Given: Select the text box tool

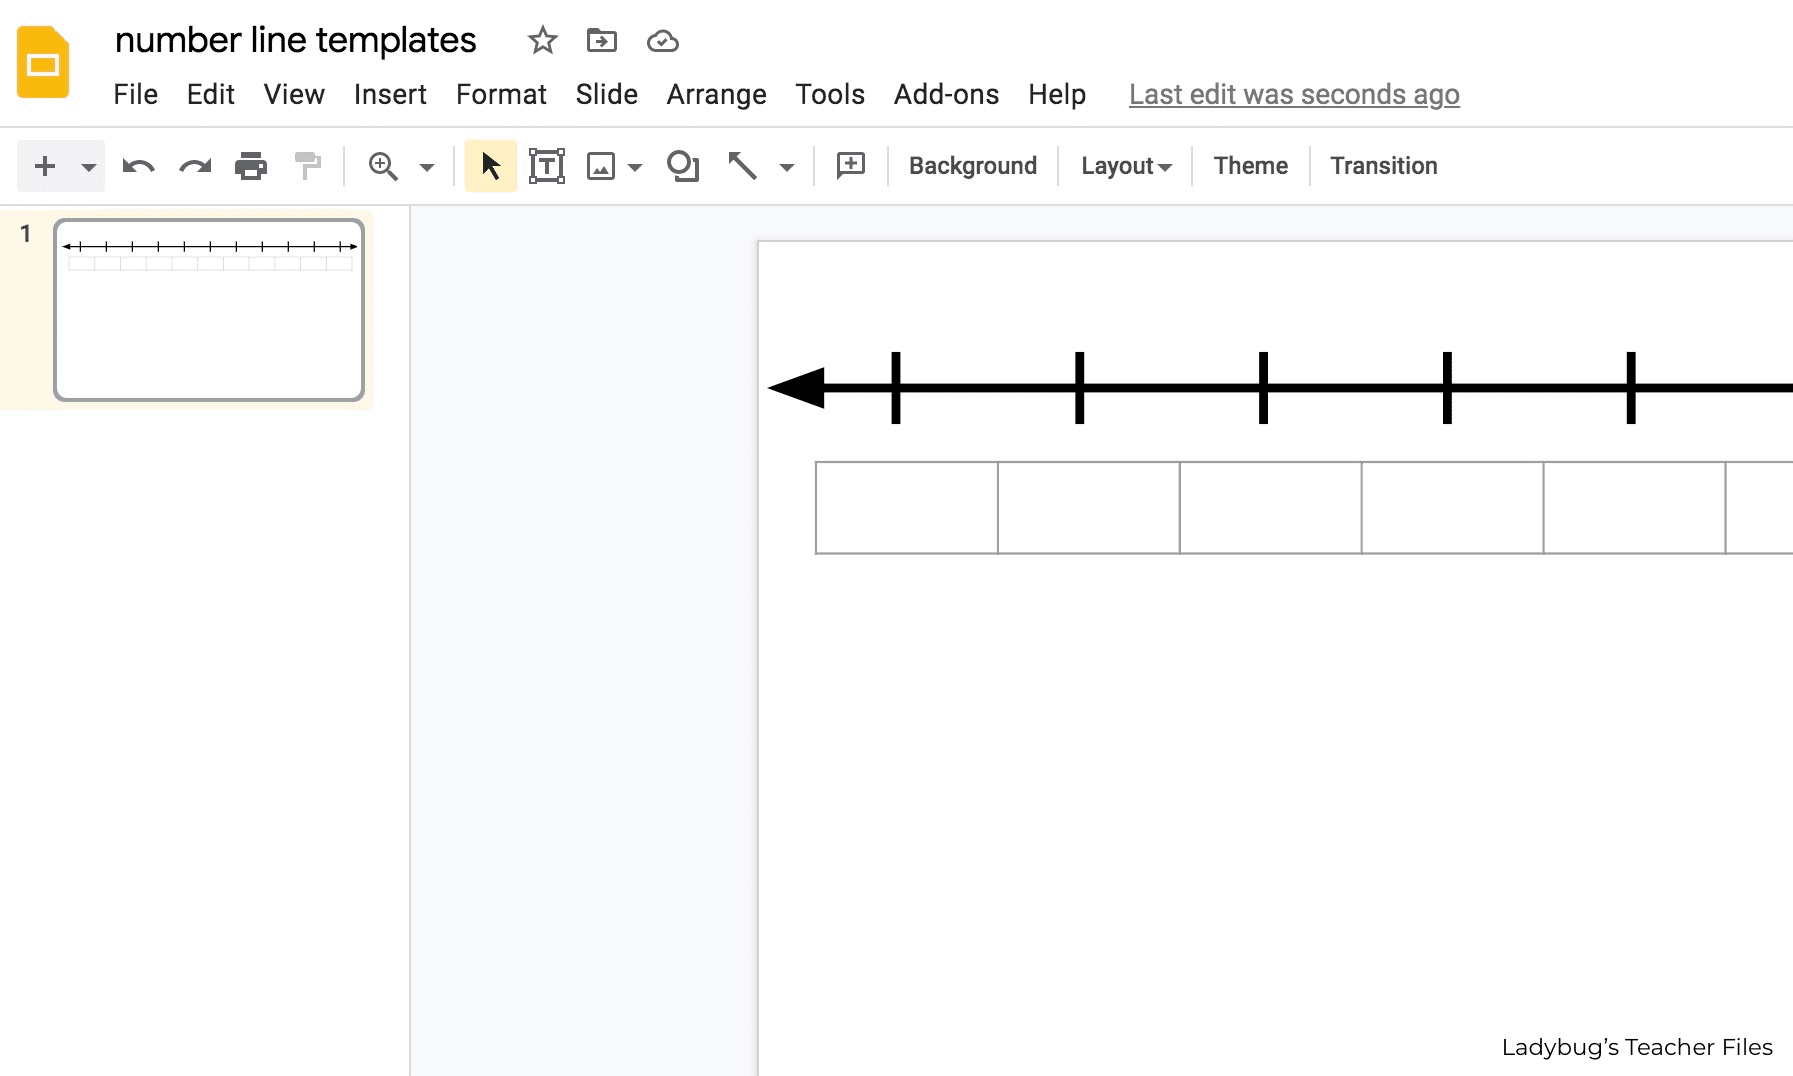Looking at the screenshot, I should (x=547, y=166).
